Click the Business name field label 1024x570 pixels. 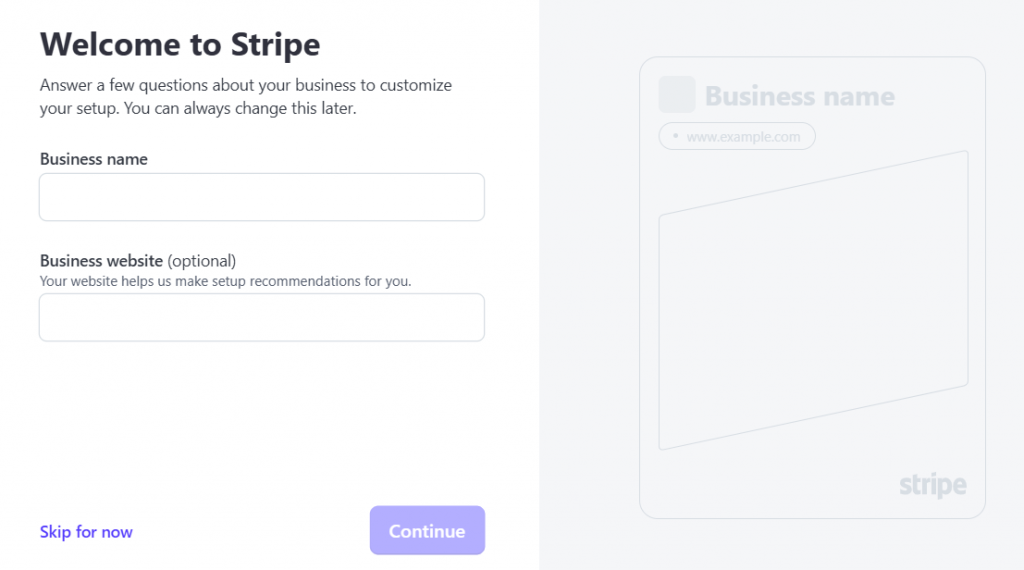(94, 159)
